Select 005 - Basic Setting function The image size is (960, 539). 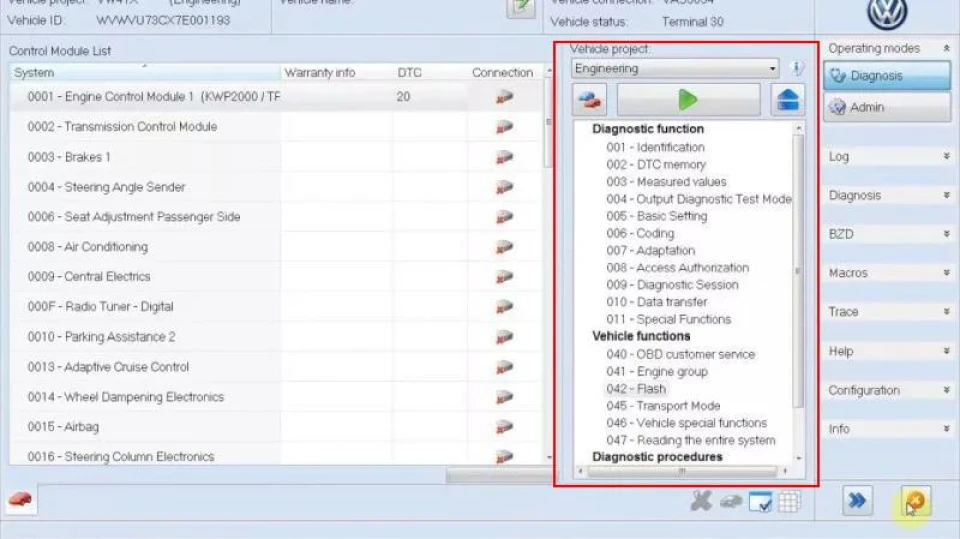[656, 216]
